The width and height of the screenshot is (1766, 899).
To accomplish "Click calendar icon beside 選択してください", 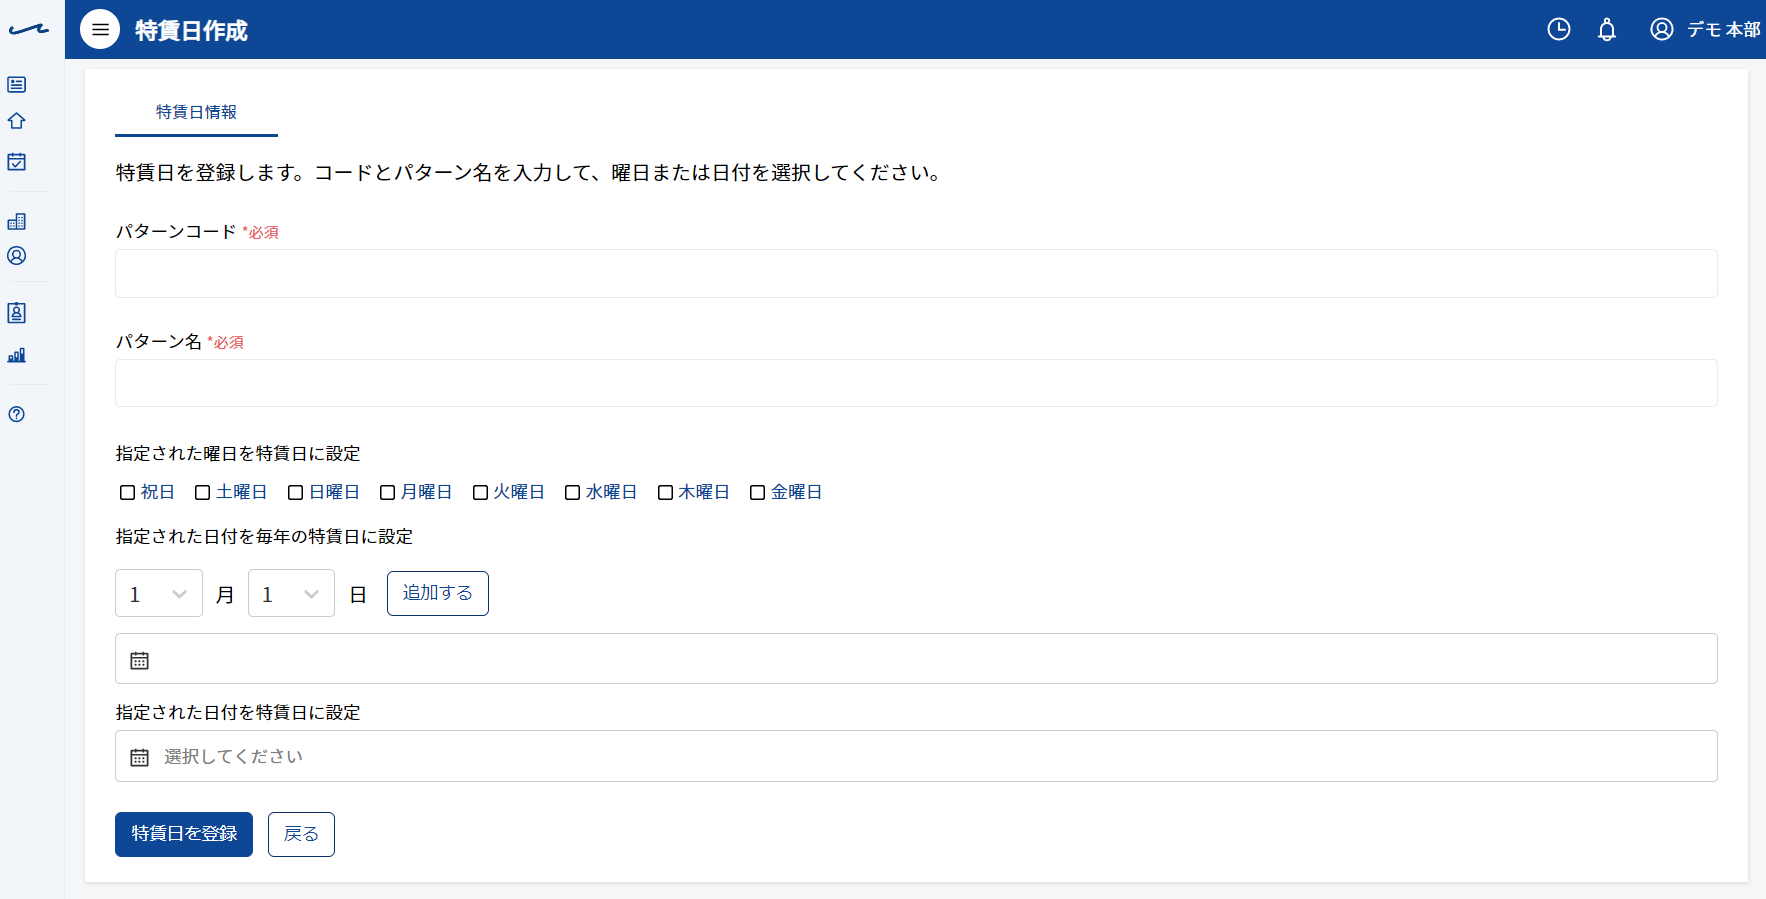I will coord(140,758).
